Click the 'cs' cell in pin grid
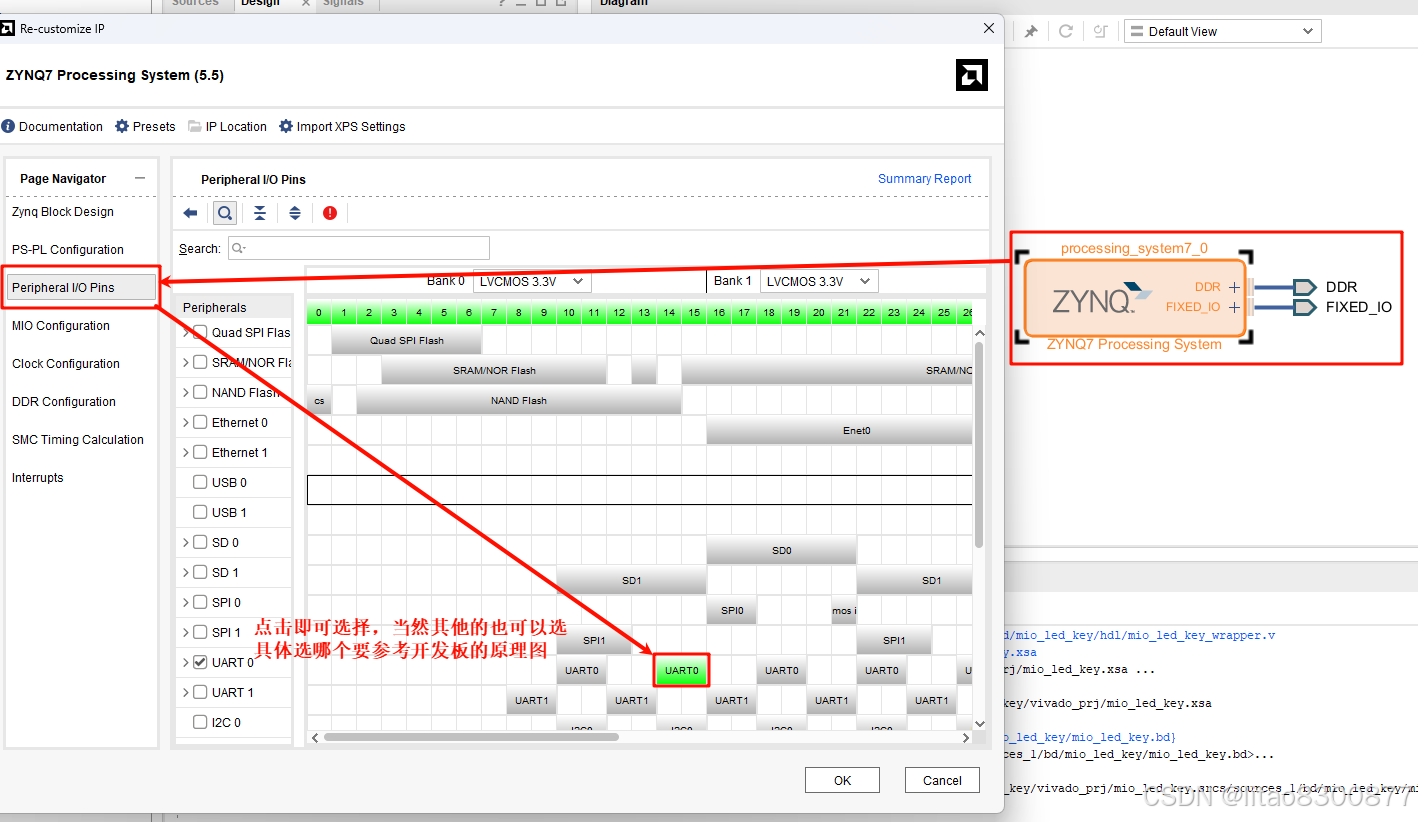Viewport: 1418px width, 822px height. pyautogui.click(x=319, y=400)
